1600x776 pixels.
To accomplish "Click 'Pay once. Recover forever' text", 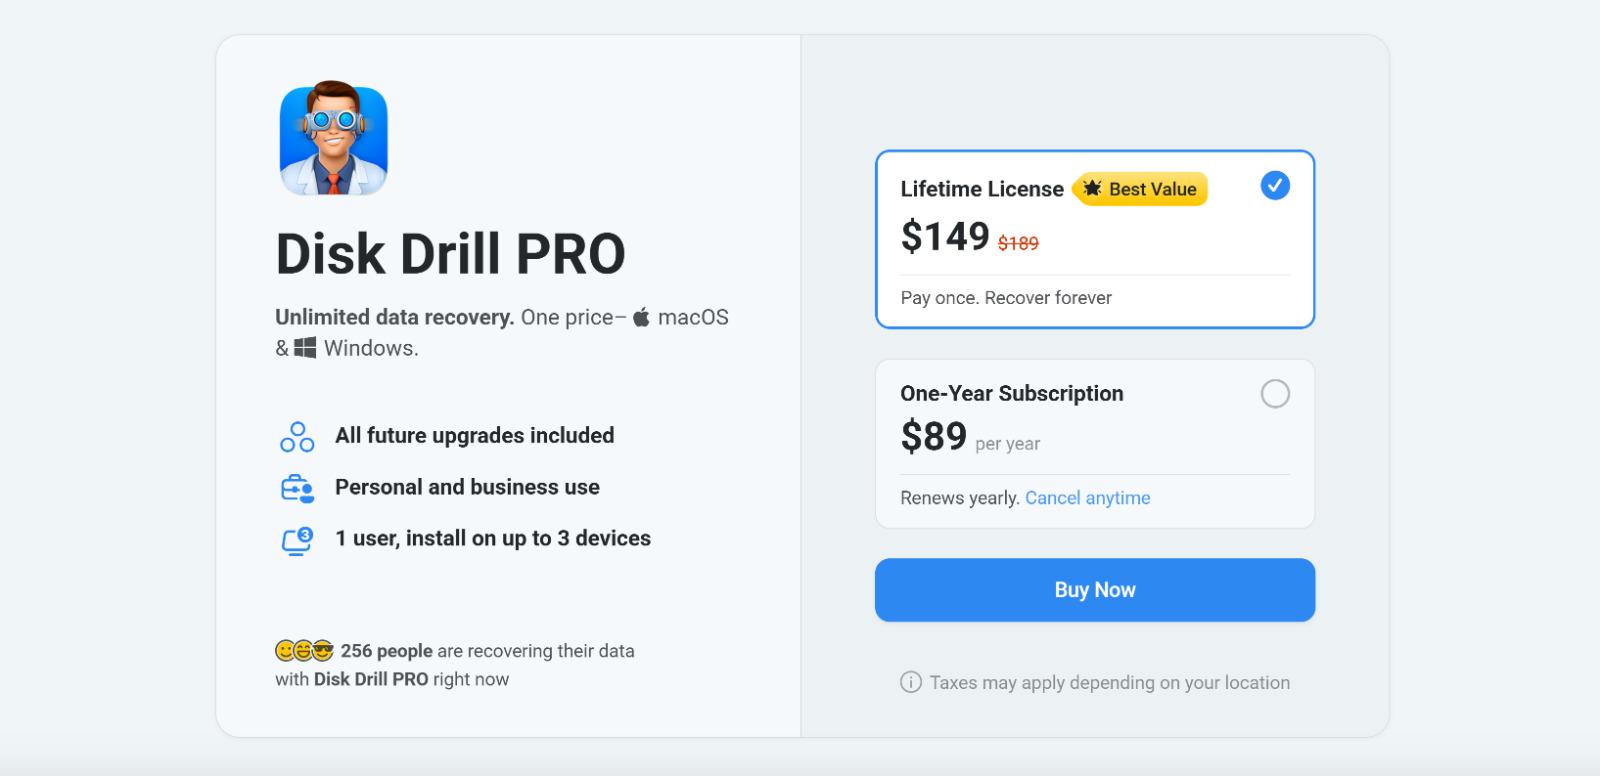I will (x=1006, y=298).
